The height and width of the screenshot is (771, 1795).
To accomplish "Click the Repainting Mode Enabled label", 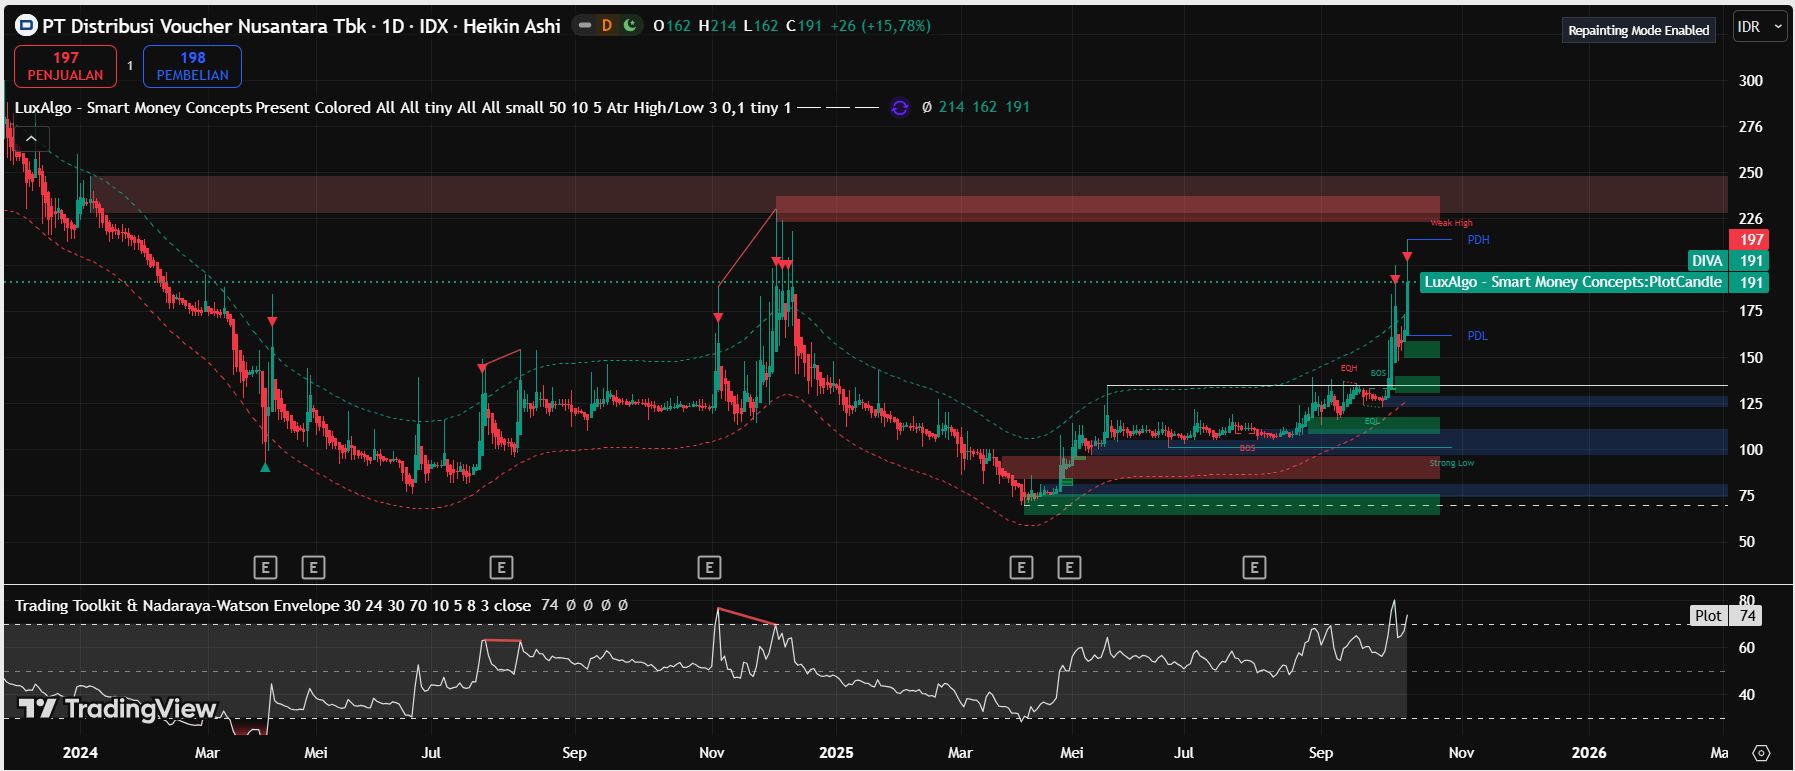I will tap(1638, 31).
